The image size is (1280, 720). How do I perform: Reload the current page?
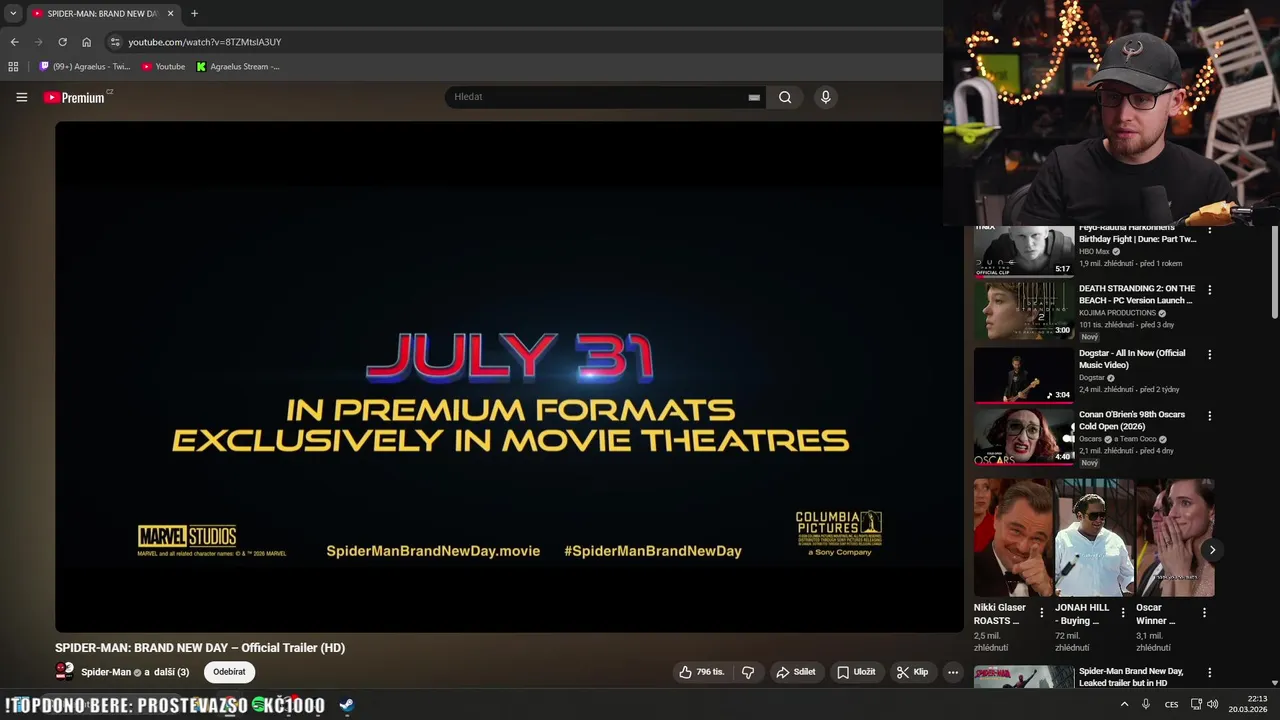coord(62,42)
